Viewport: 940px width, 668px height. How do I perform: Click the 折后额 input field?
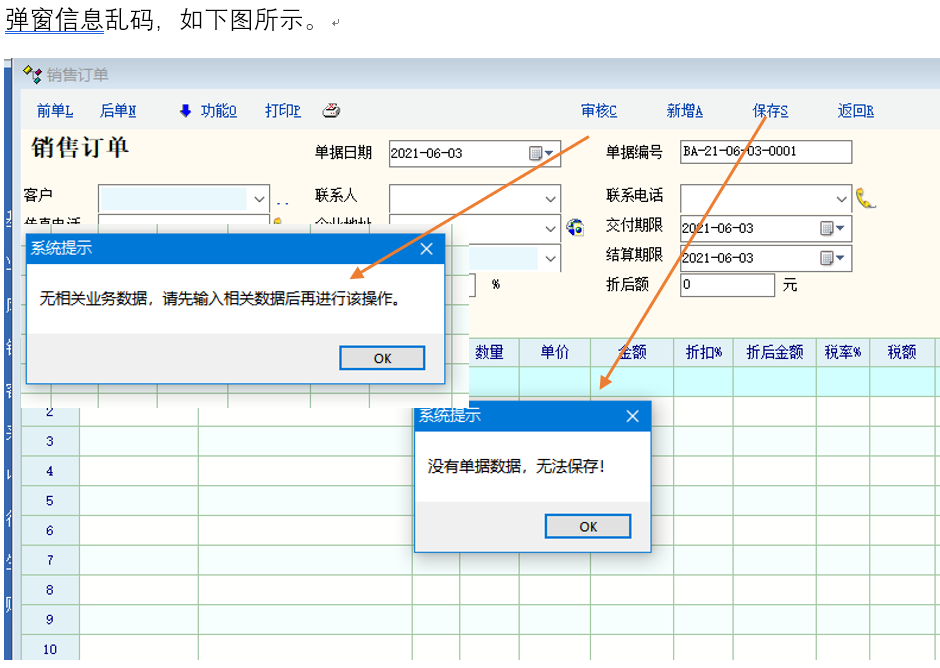coord(727,285)
